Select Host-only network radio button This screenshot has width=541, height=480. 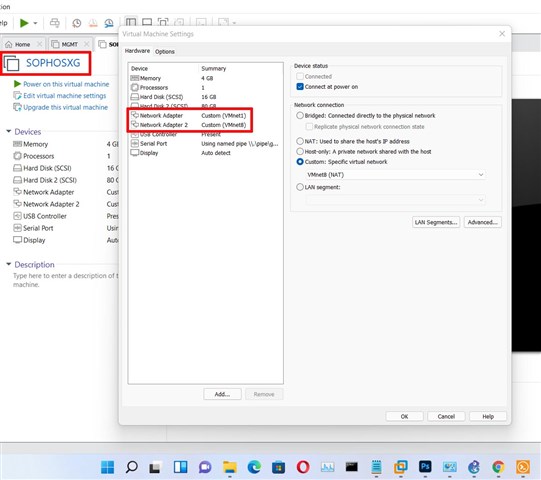coord(300,151)
